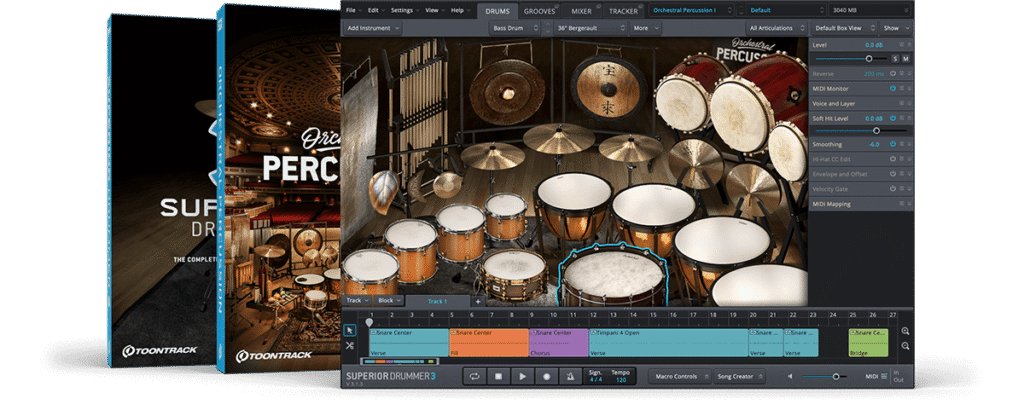1024x416 pixels.
Task: Open the Track dropdown menu
Action: click(x=358, y=301)
